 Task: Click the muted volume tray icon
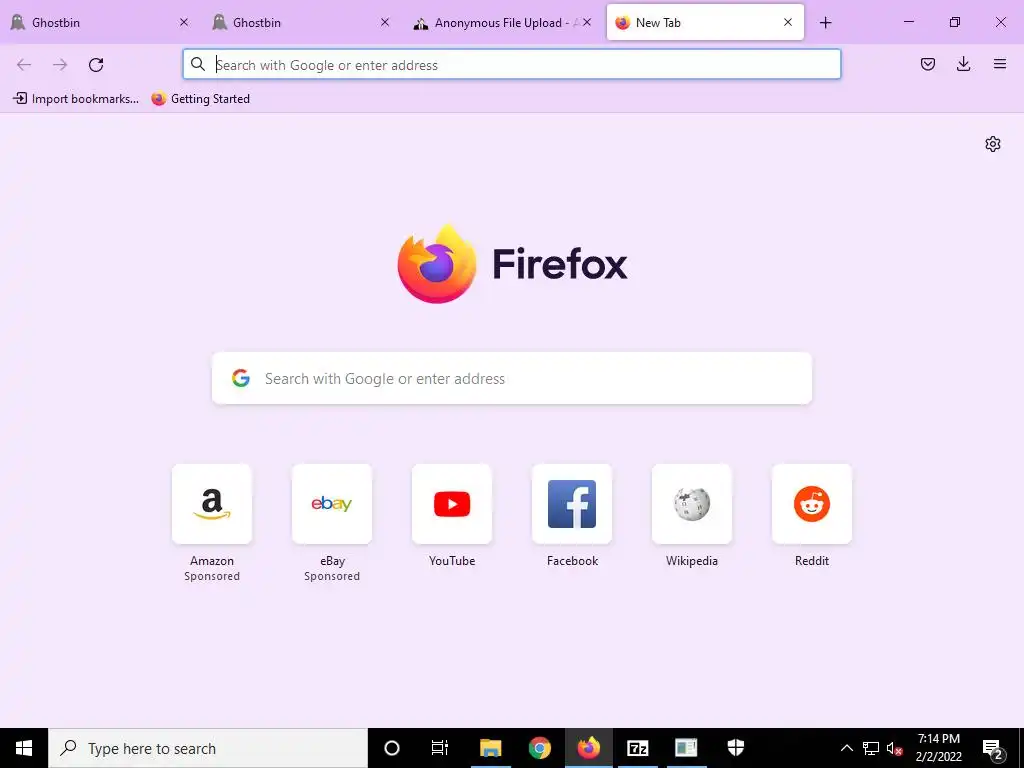click(x=894, y=748)
